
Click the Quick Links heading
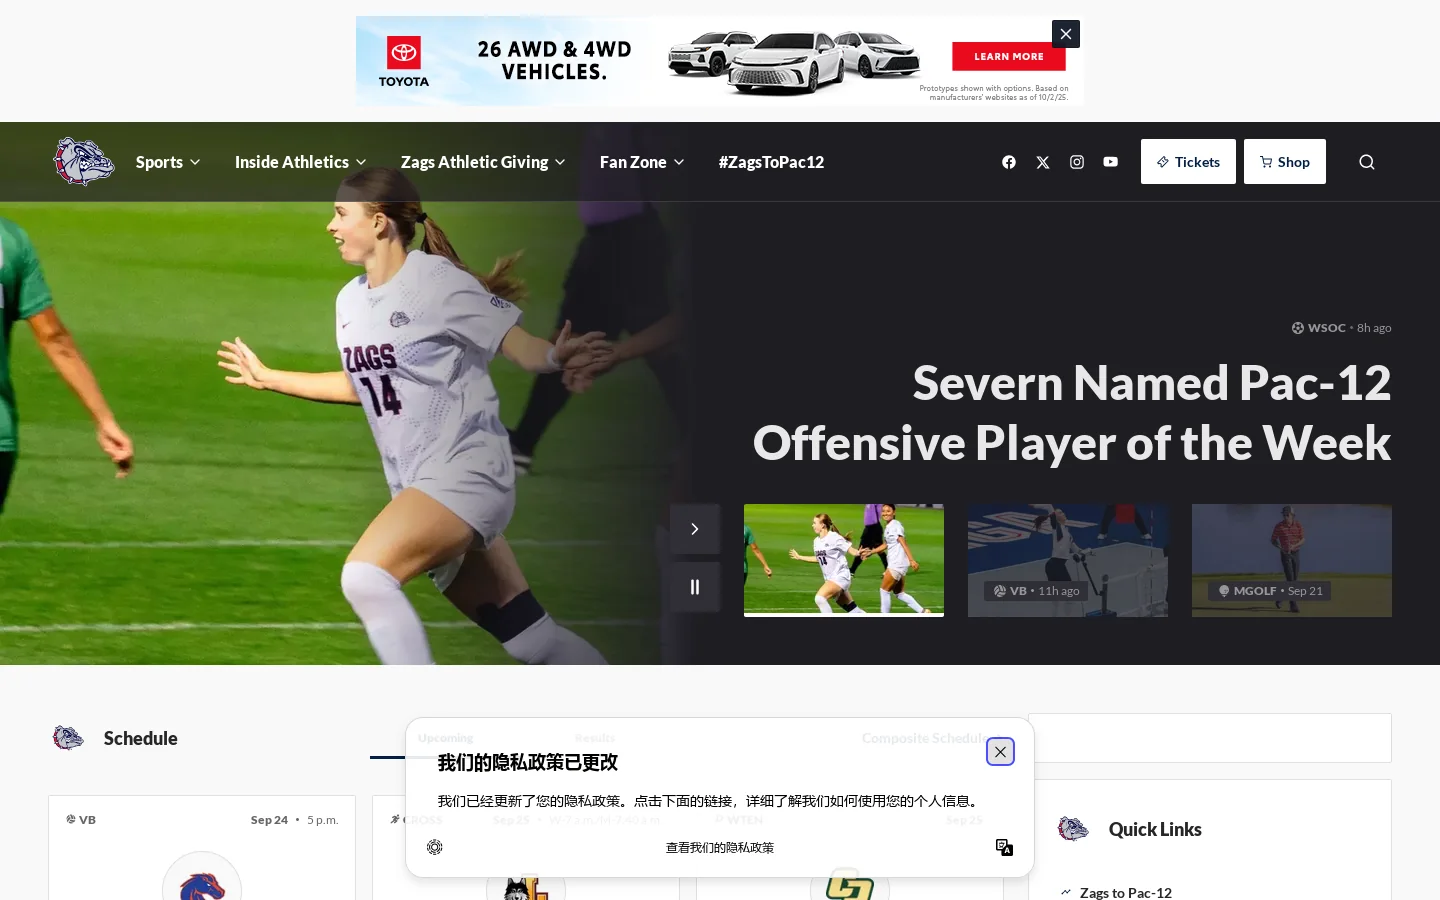[x=1155, y=830]
